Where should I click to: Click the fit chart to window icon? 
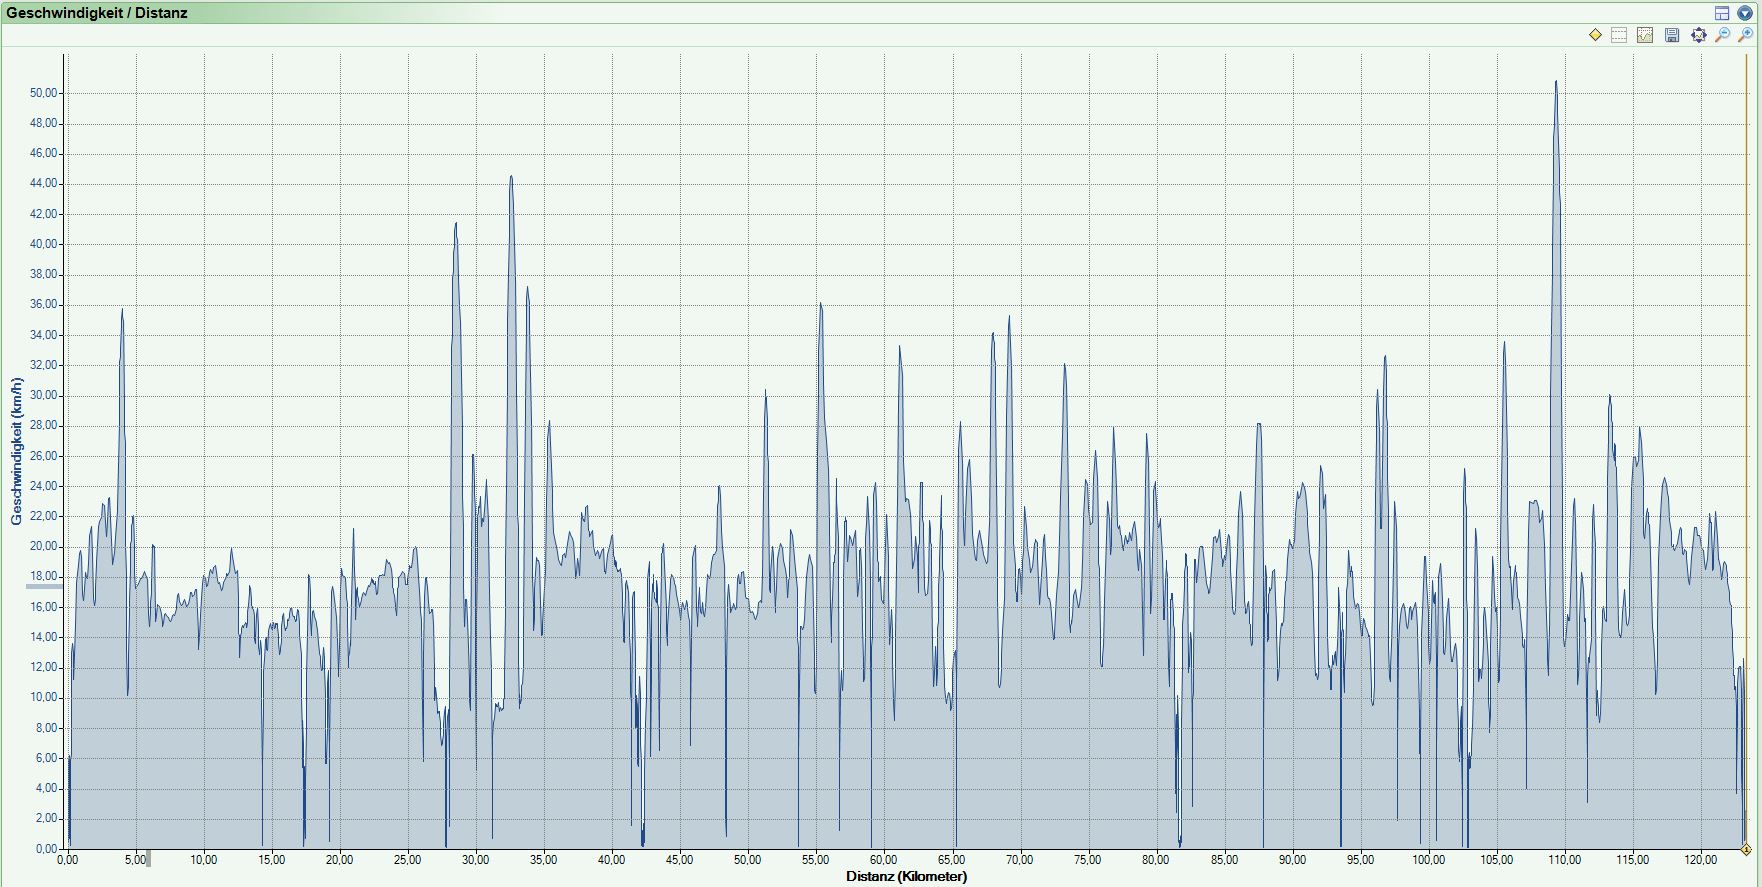pyautogui.click(x=1698, y=35)
